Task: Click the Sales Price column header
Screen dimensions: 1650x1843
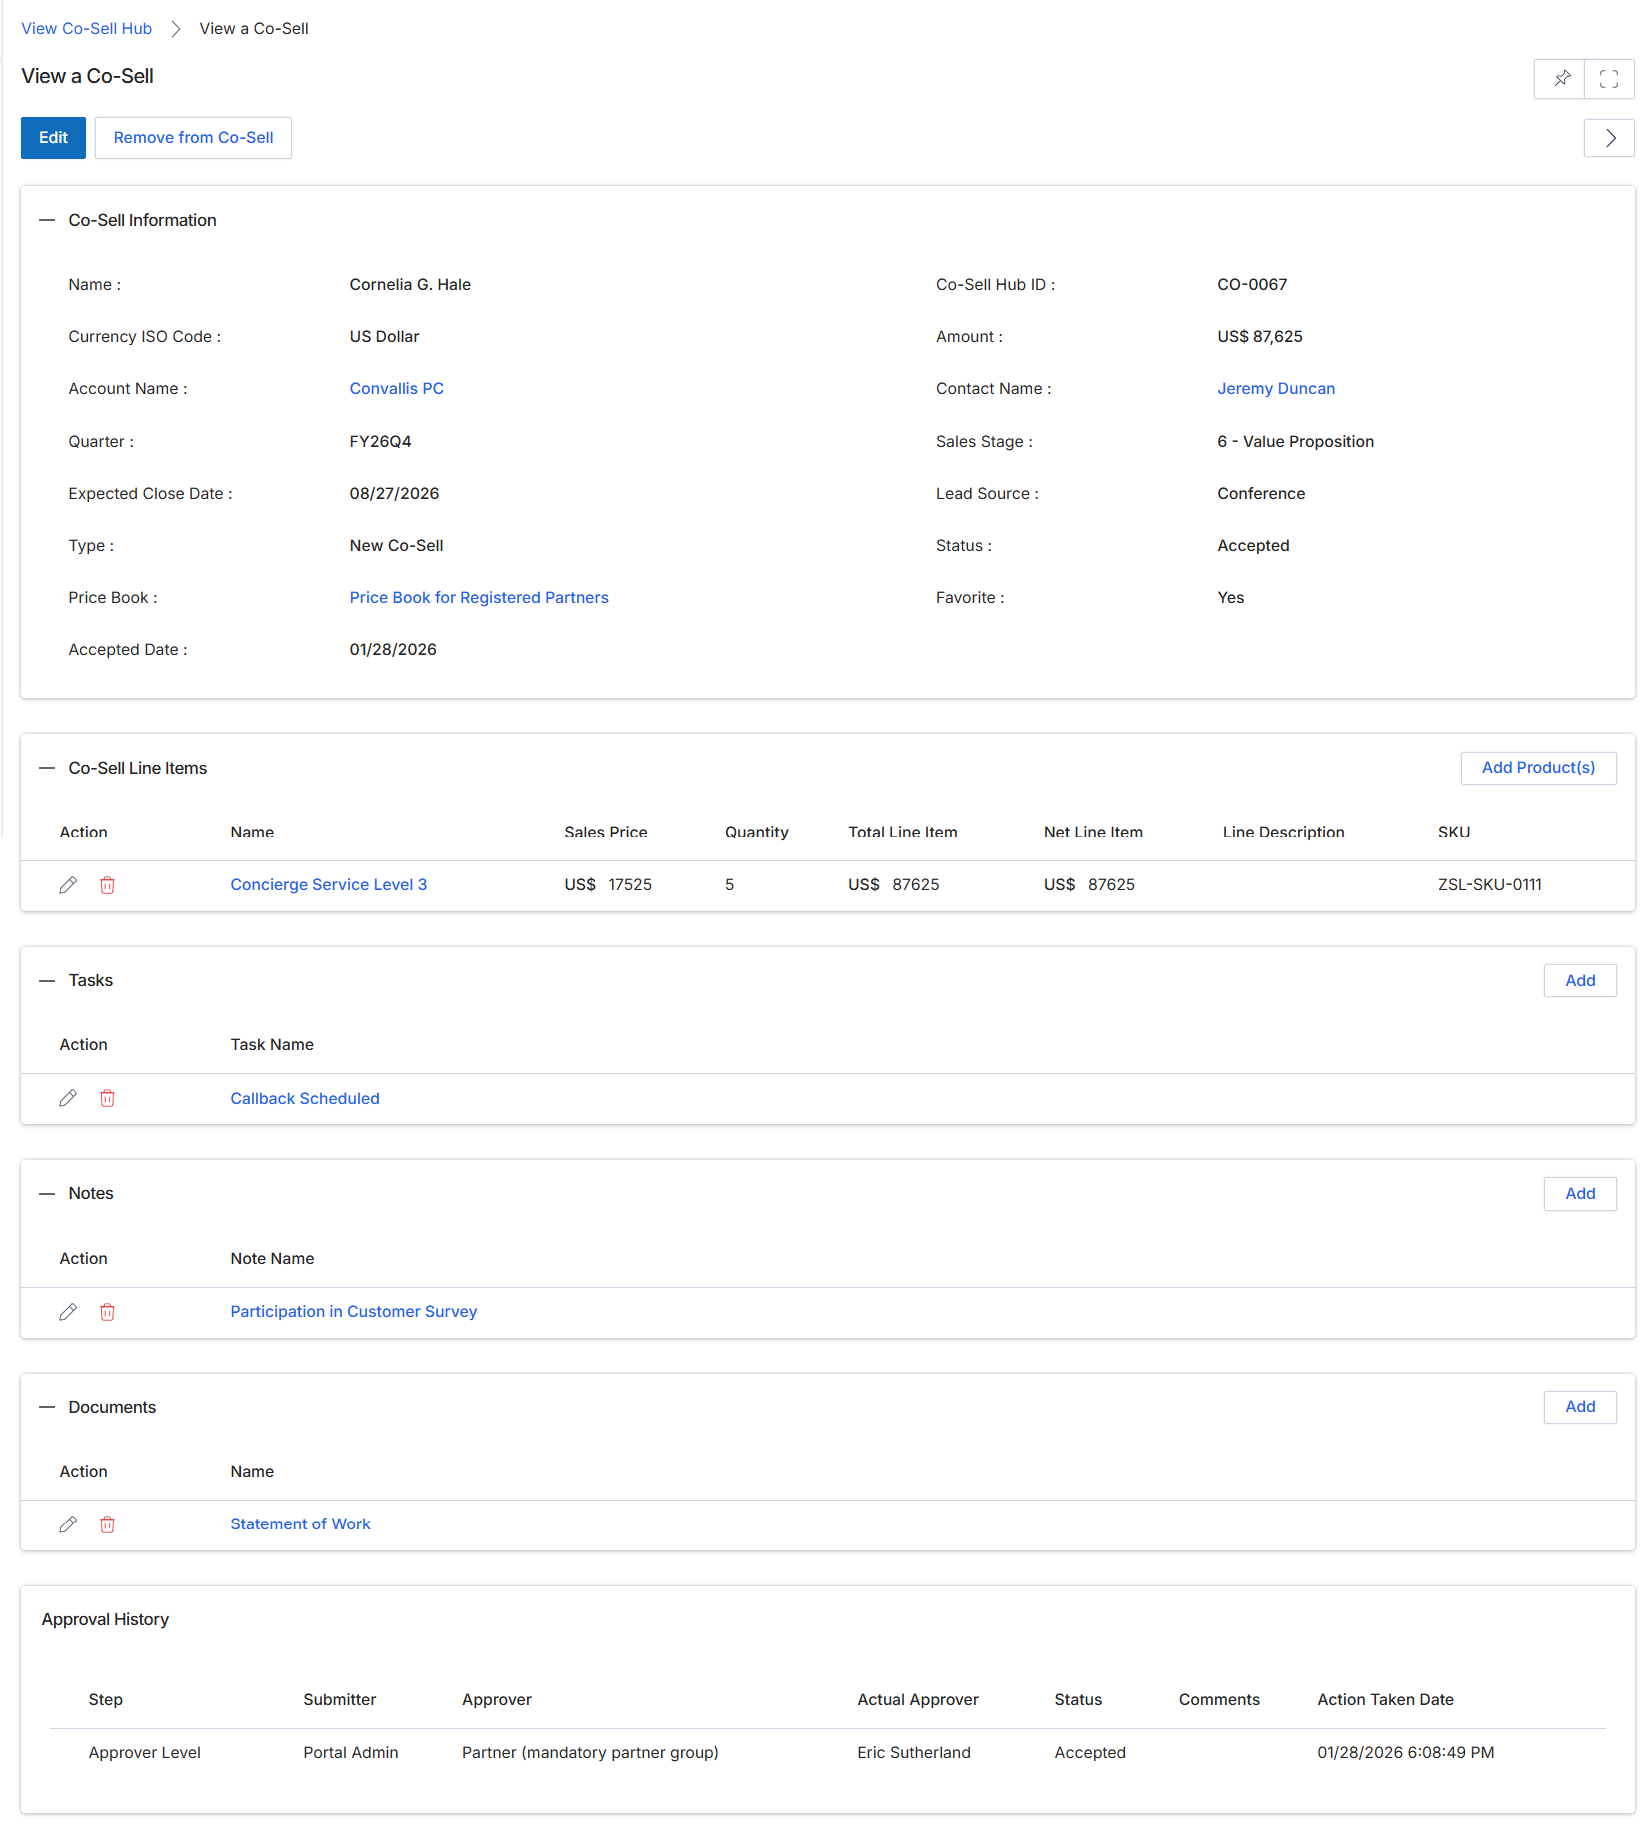Action: pyautogui.click(x=605, y=832)
